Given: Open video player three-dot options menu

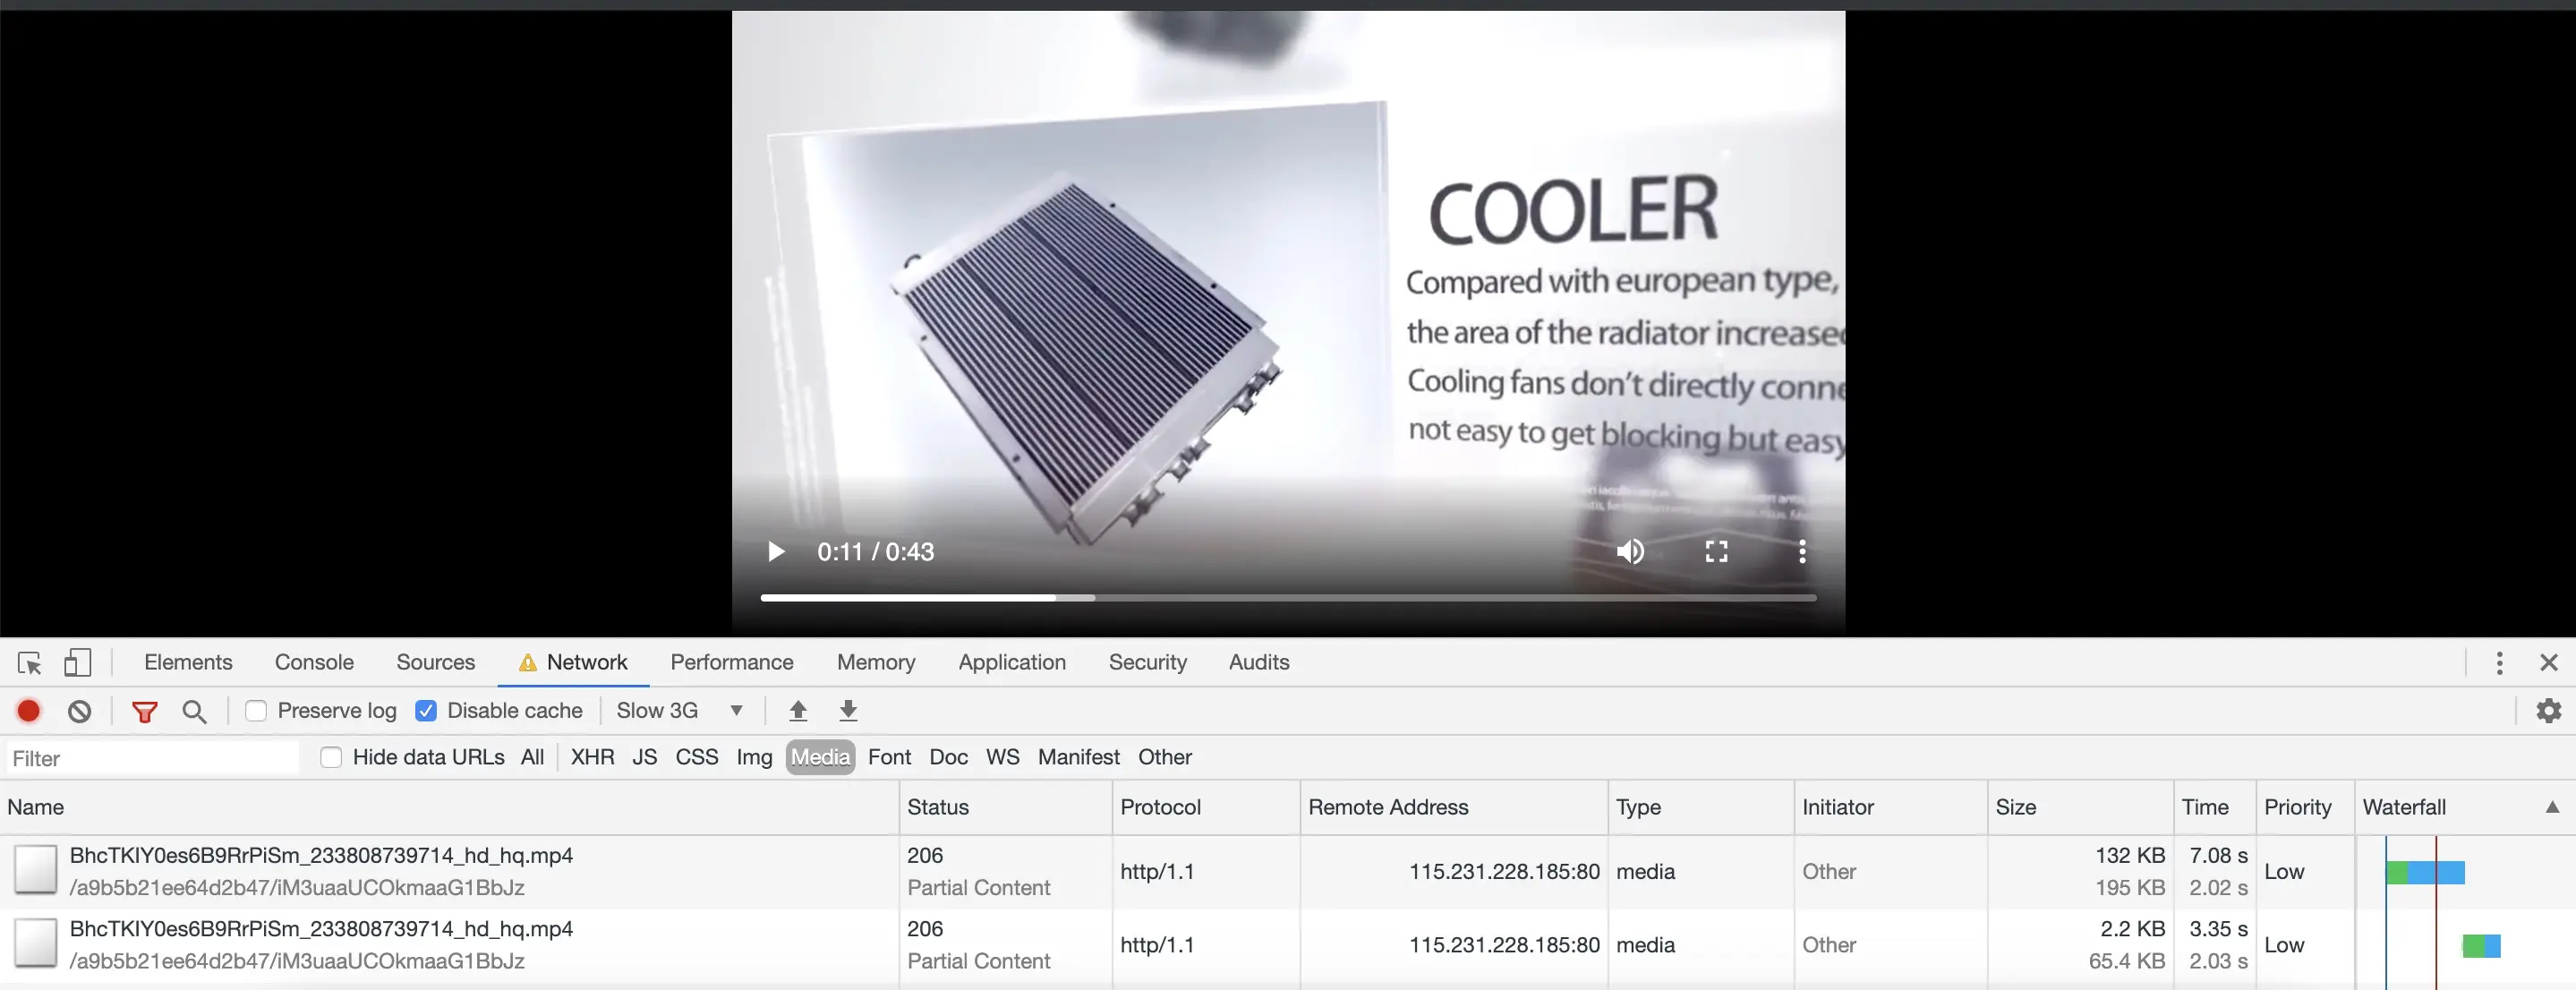Looking at the screenshot, I should pyautogui.click(x=1802, y=552).
